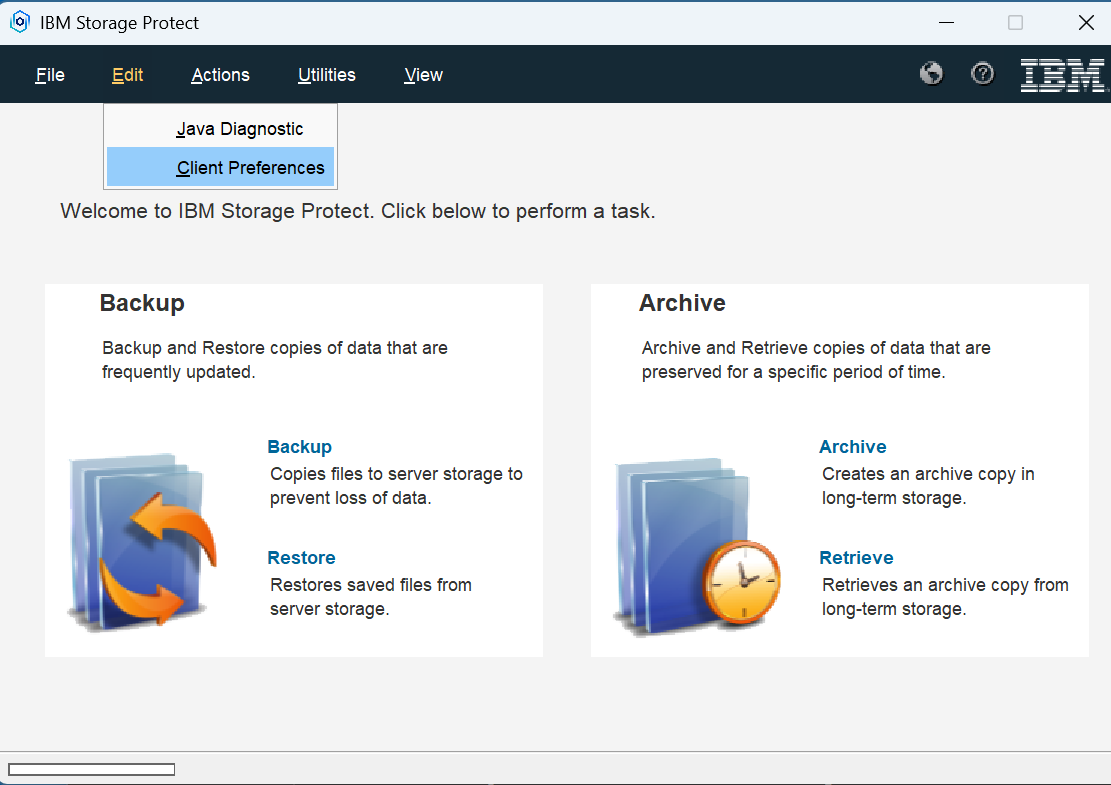
Task: Close the open Edit menu
Action: [x=127, y=75]
